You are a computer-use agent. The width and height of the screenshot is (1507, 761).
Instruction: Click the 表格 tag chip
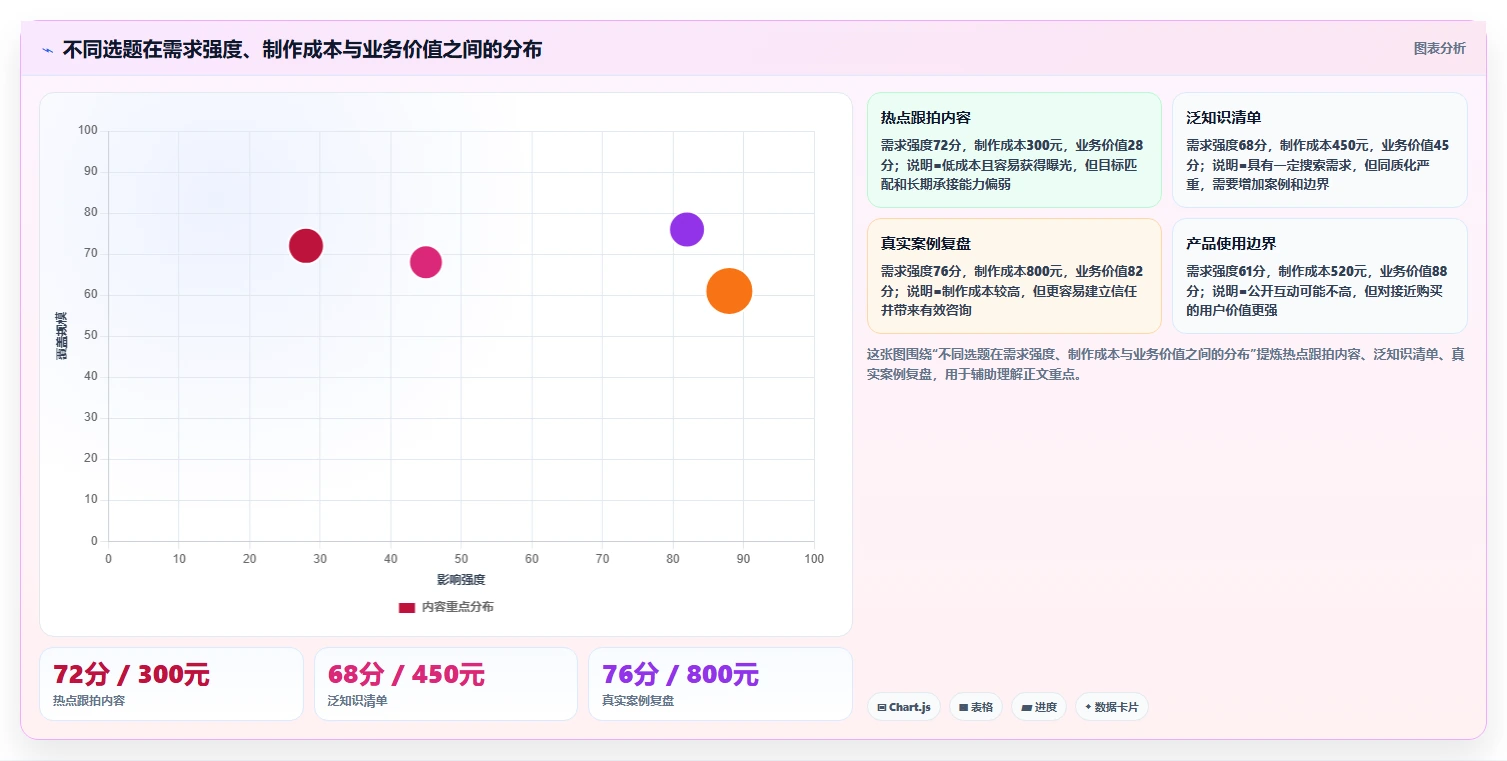pos(976,707)
